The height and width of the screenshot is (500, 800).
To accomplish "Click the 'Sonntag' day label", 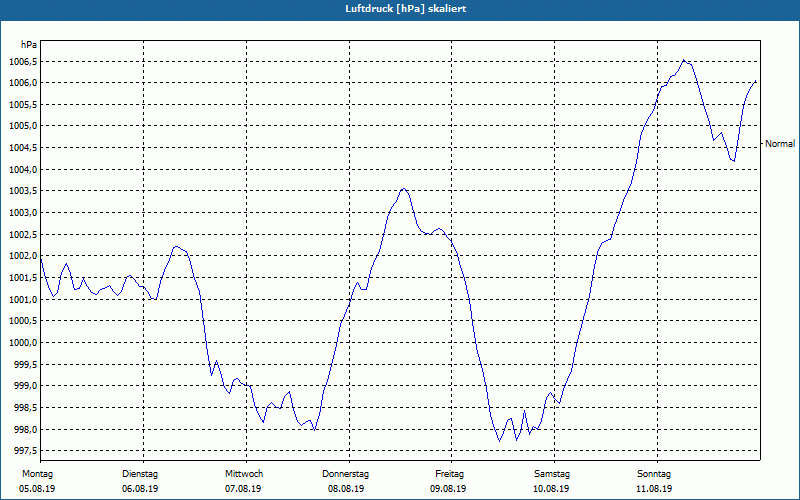I will point(654,474).
